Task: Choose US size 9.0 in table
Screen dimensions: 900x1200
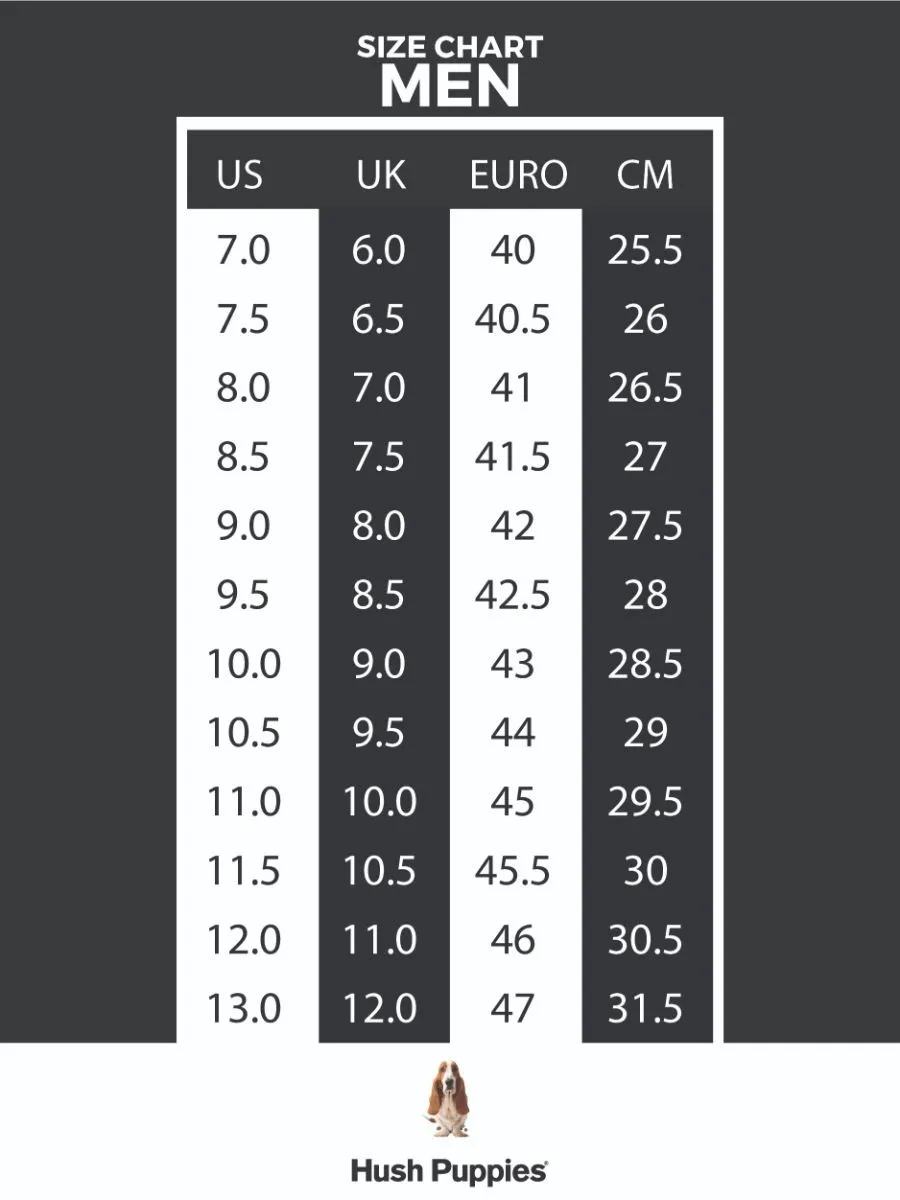Action: [x=243, y=525]
